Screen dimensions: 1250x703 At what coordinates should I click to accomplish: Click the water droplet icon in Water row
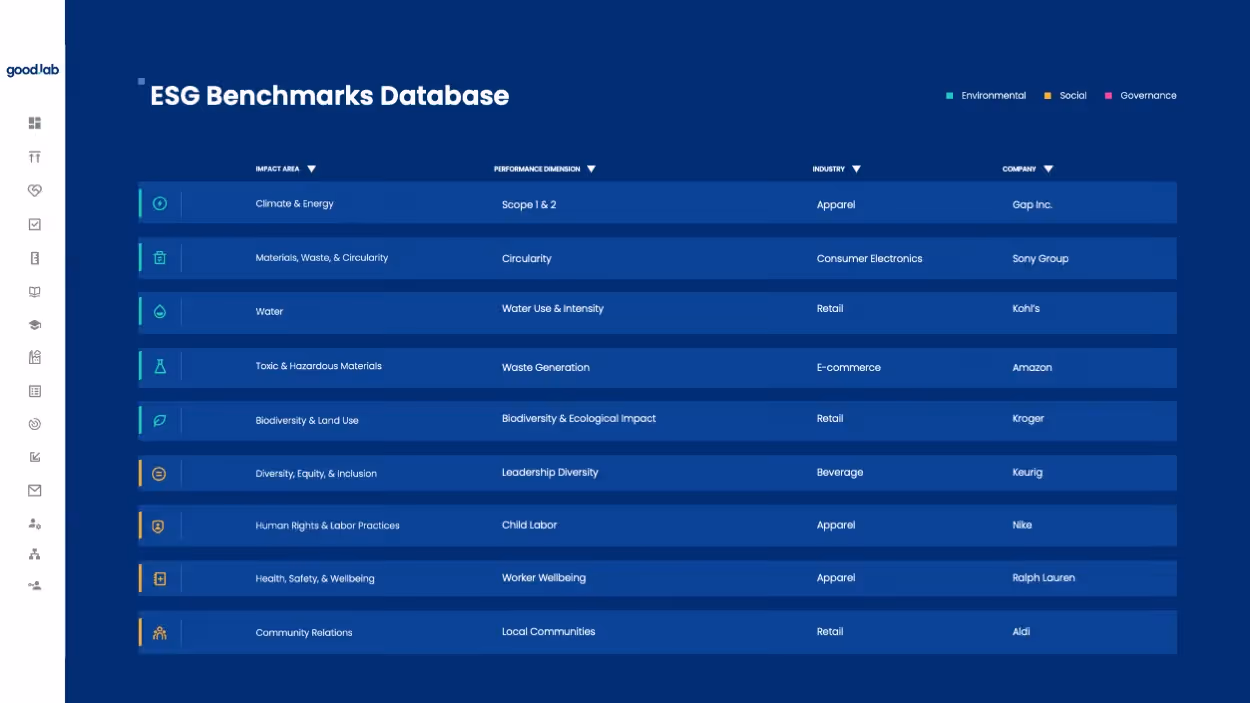pos(159,311)
